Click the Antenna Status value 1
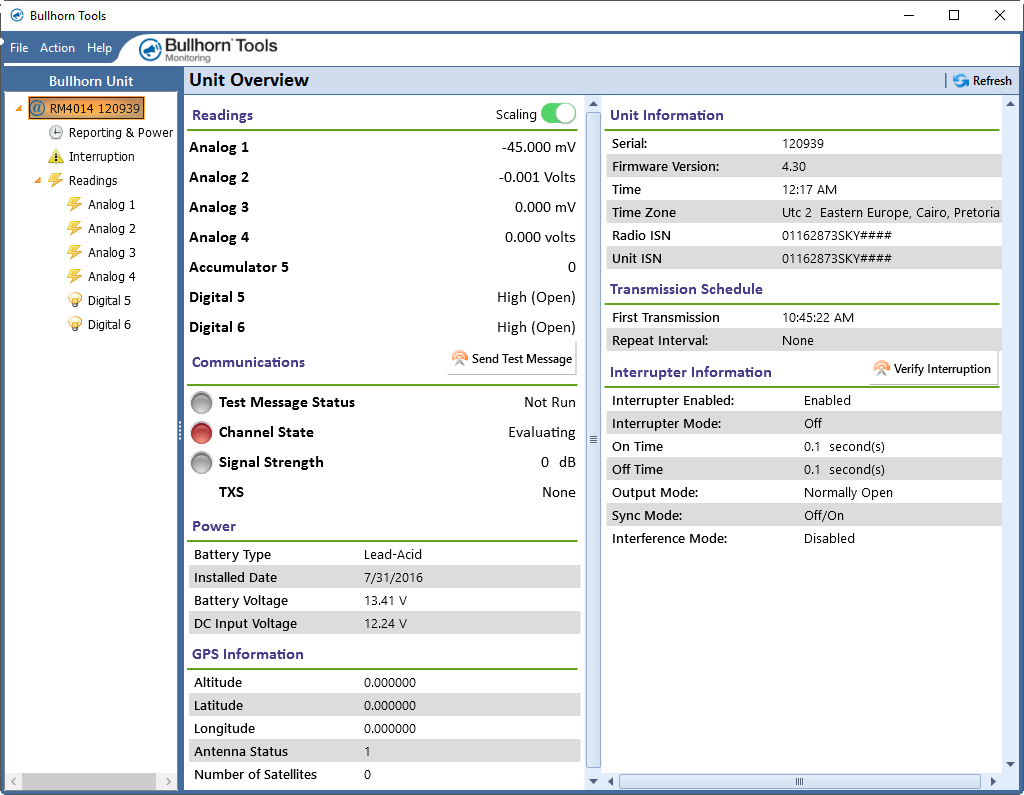 click(x=367, y=751)
